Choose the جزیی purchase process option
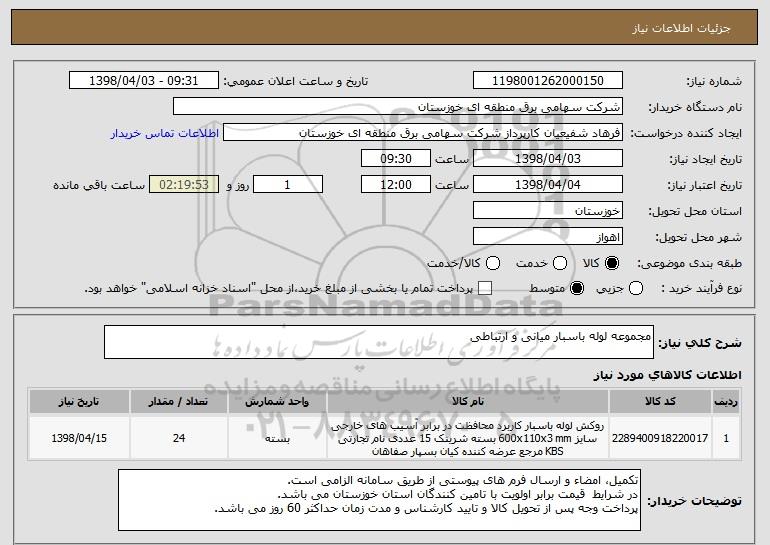 [635, 288]
